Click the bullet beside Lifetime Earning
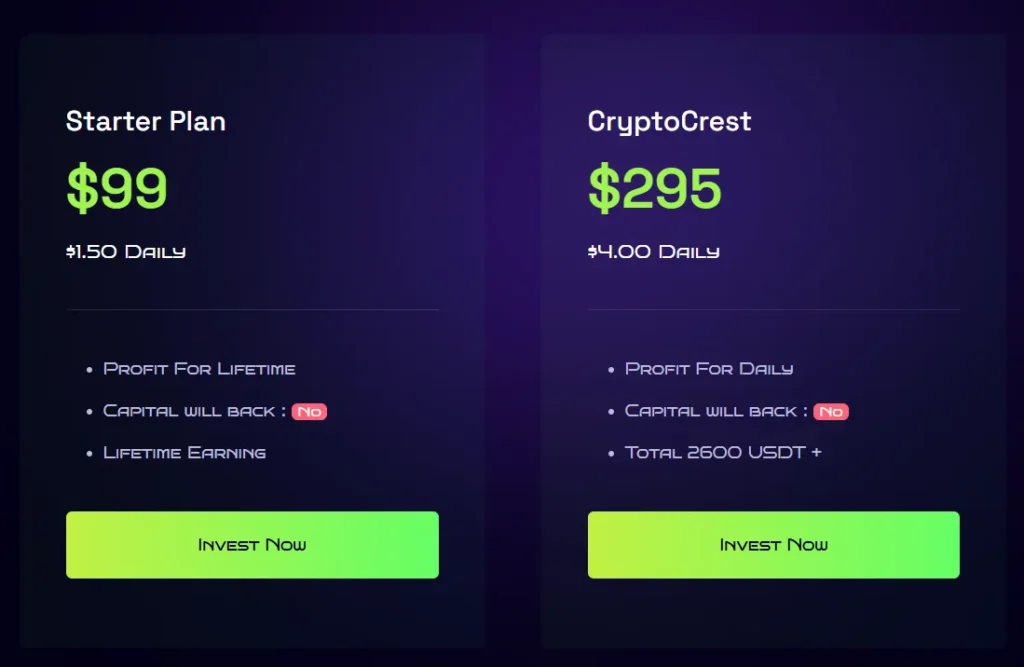1024x667 pixels. coord(90,454)
